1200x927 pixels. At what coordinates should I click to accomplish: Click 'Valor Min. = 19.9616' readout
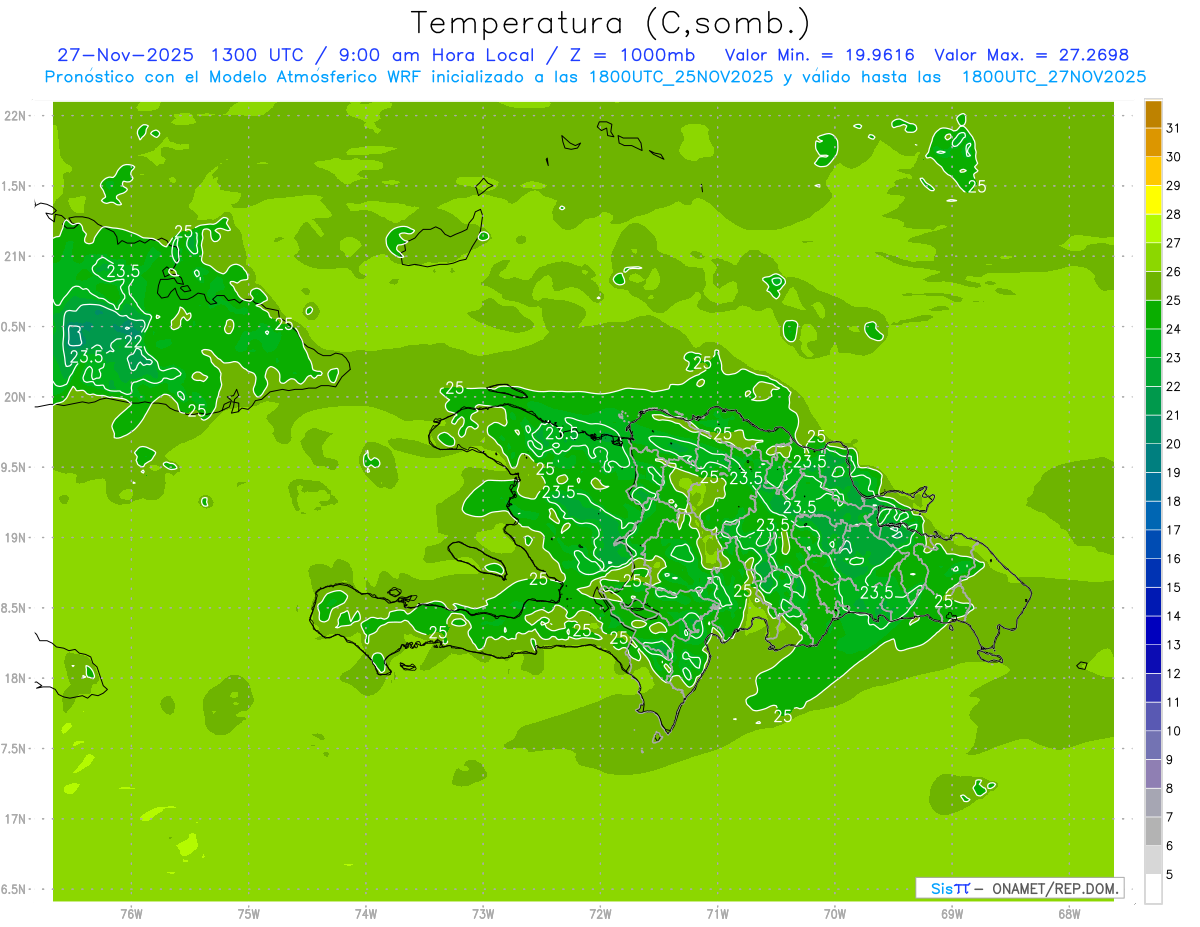tap(819, 55)
